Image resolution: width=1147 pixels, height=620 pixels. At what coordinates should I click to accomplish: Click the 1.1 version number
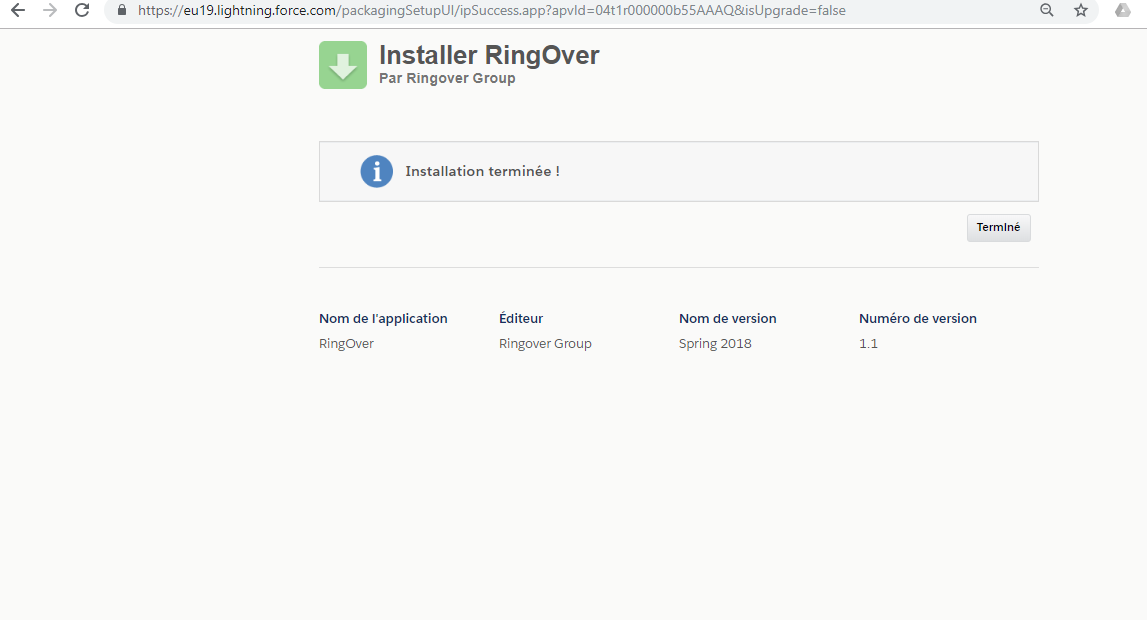pyautogui.click(x=868, y=344)
